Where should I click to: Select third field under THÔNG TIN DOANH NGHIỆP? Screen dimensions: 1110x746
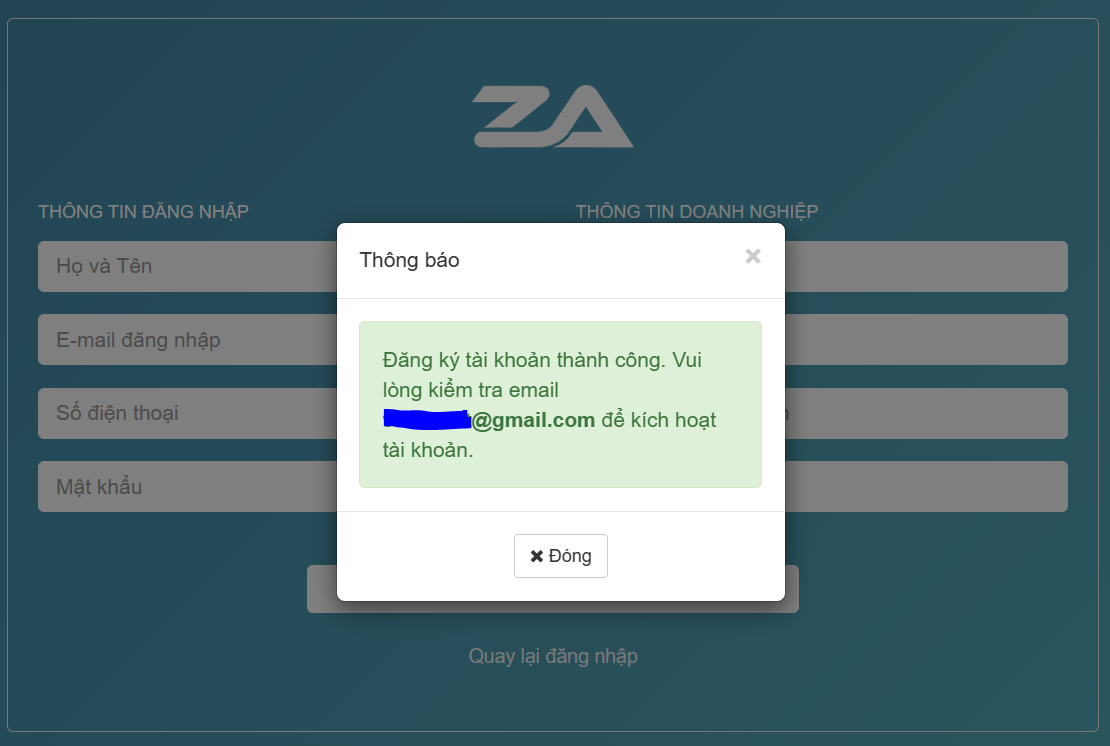(x=925, y=413)
